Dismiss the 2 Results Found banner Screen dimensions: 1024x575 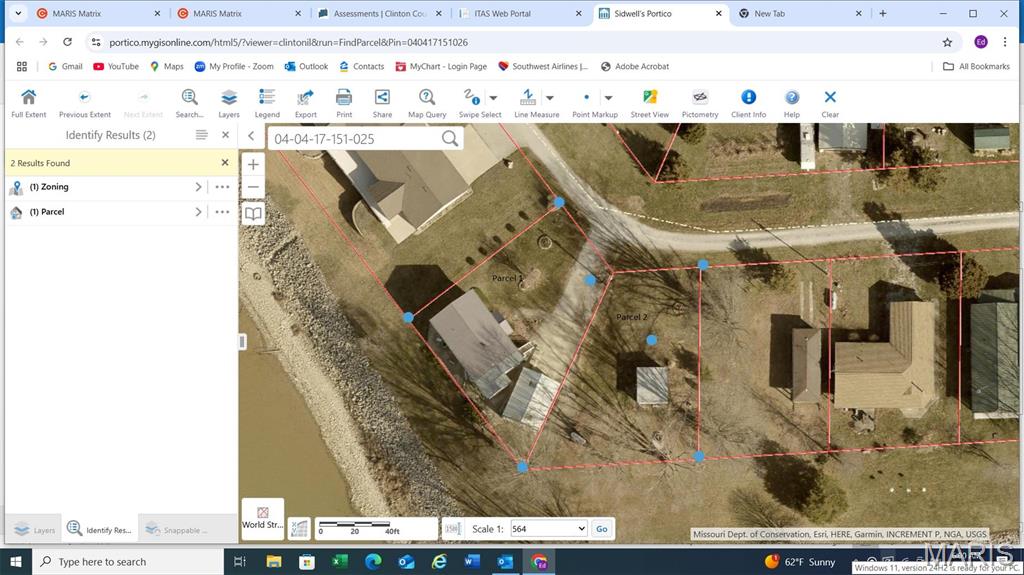pos(225,162)
